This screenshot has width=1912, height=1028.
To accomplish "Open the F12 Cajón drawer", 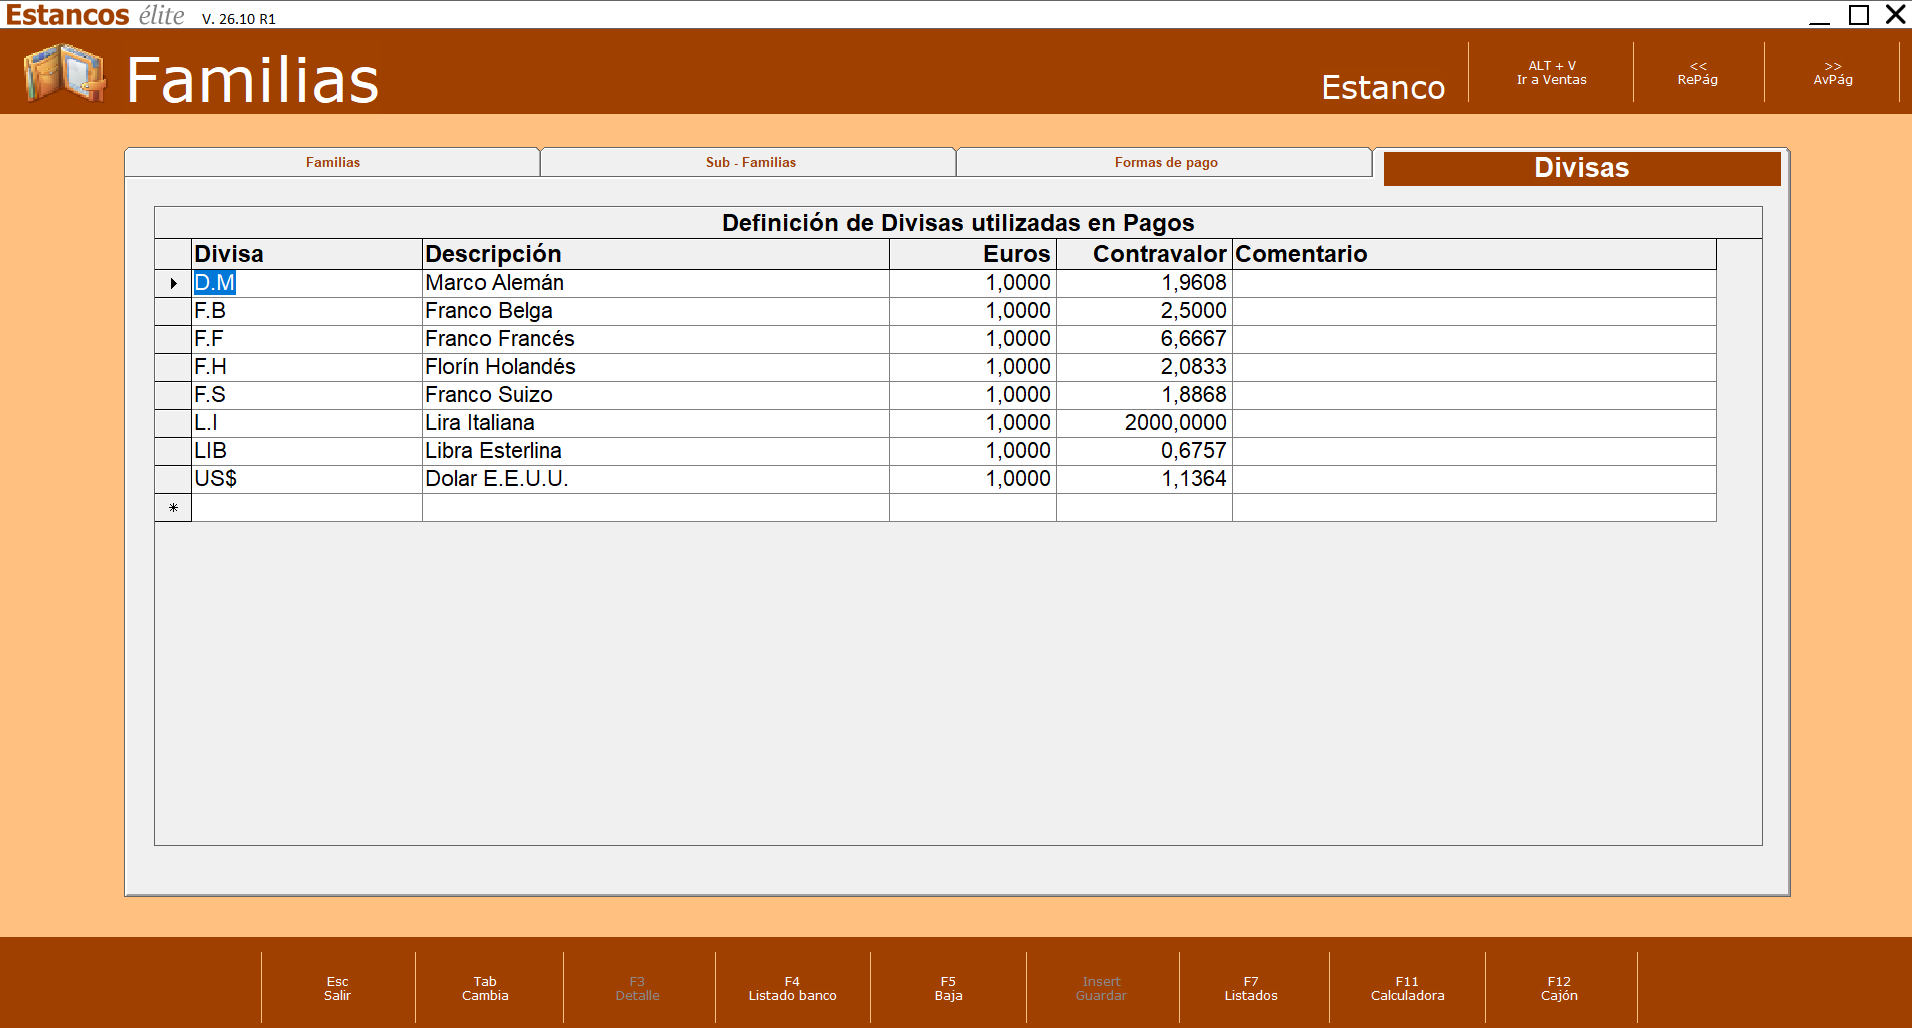I will [1559, 988].
